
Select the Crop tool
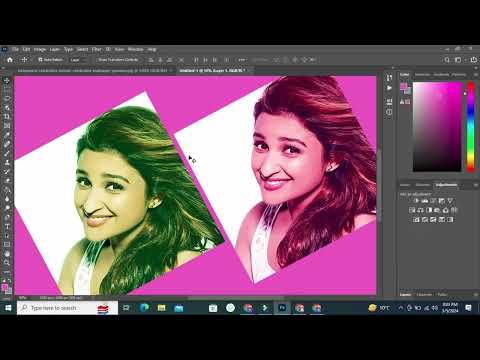tap(7, 117)
